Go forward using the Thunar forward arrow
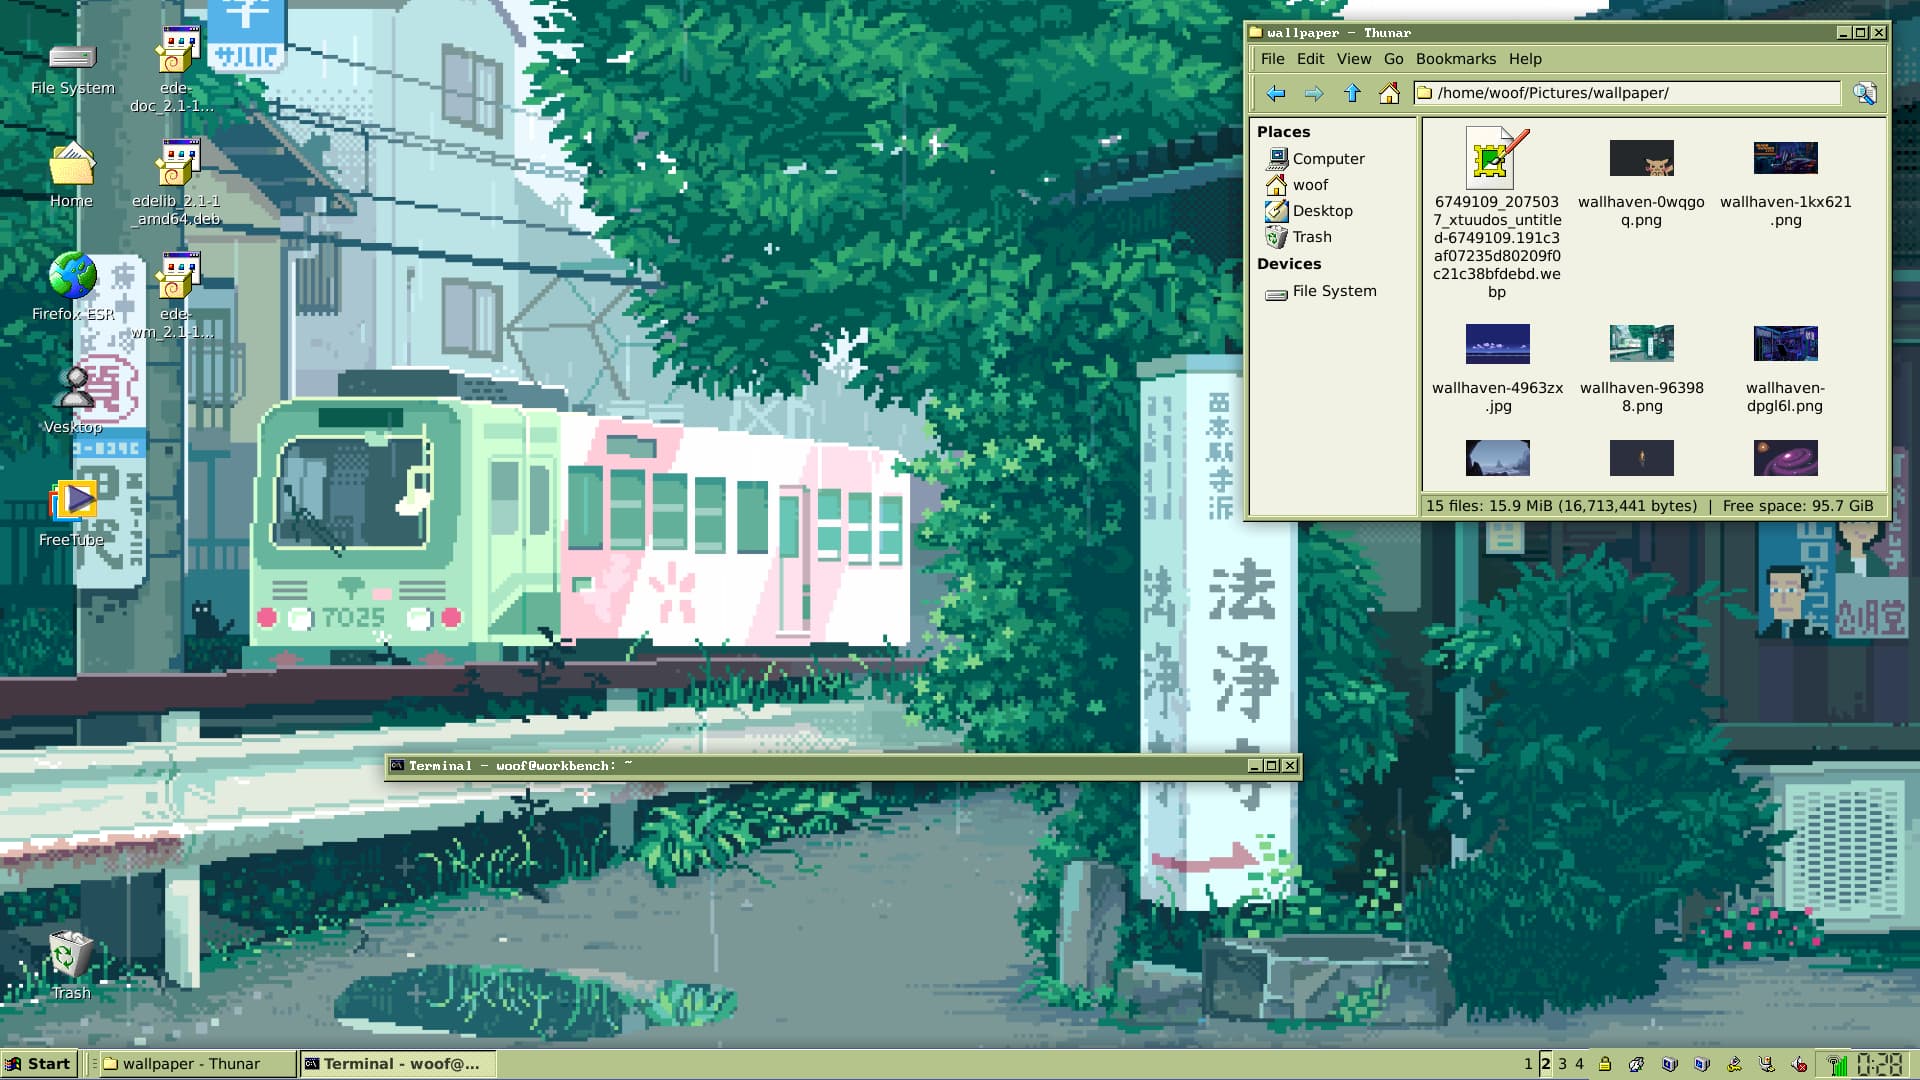The height and width of the screenshot is (1080, 1920). [x=1314, y=93]
